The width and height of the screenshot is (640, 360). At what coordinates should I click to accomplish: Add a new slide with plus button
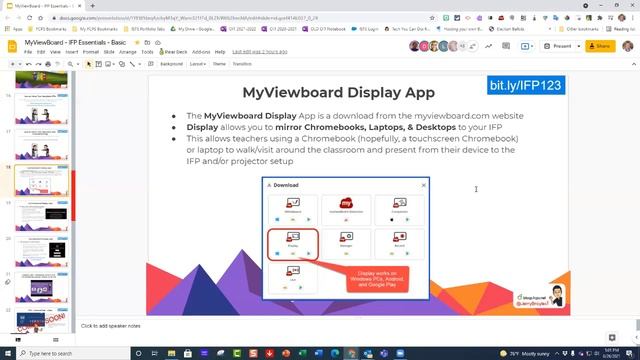pos(12,64)
